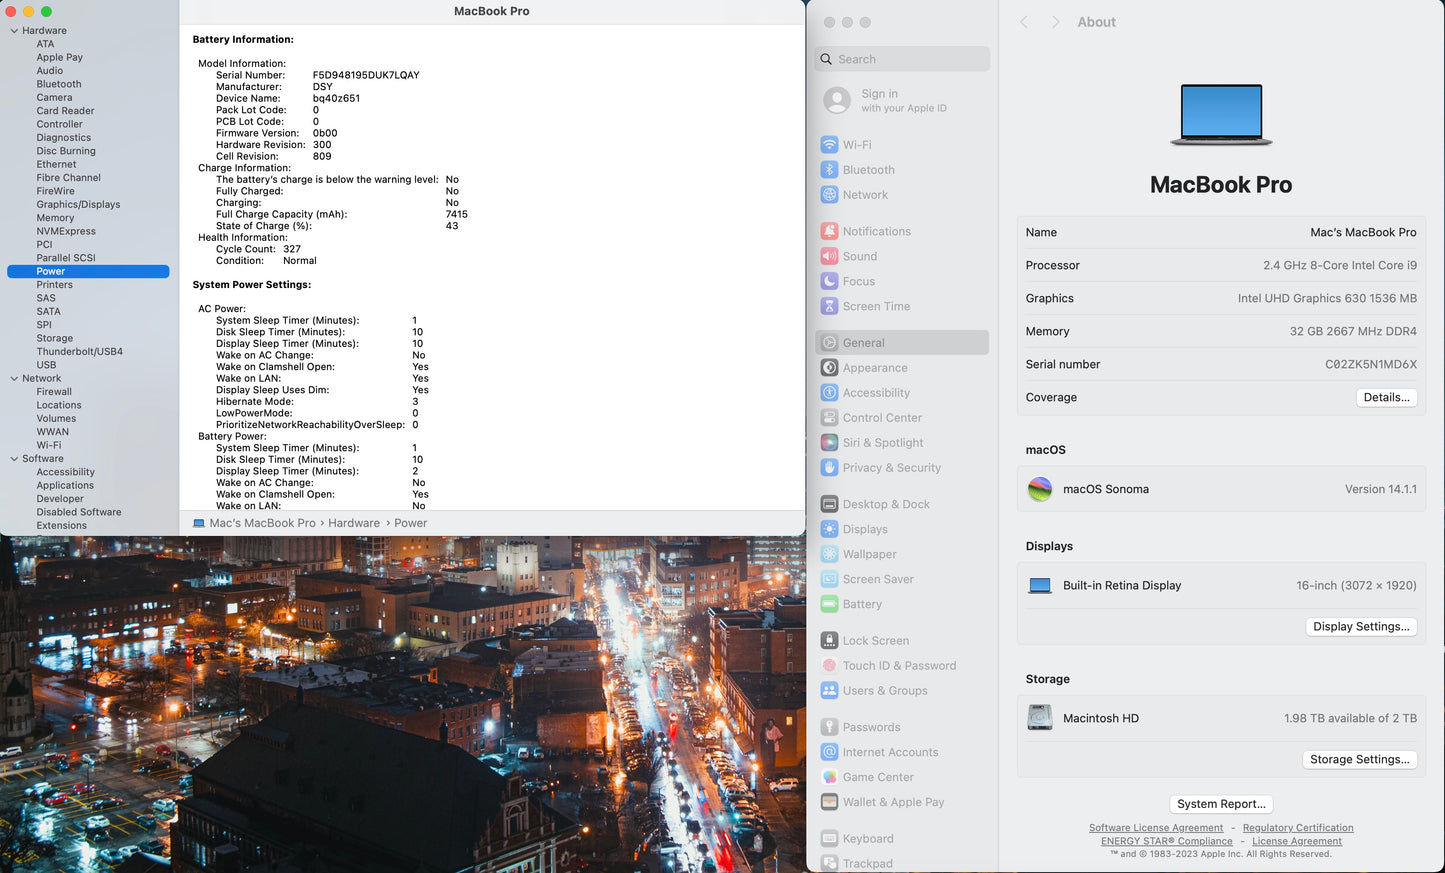Open the Bluetooth settings icon
This screenshot has width=1445, height=873.
pos(829,170)
